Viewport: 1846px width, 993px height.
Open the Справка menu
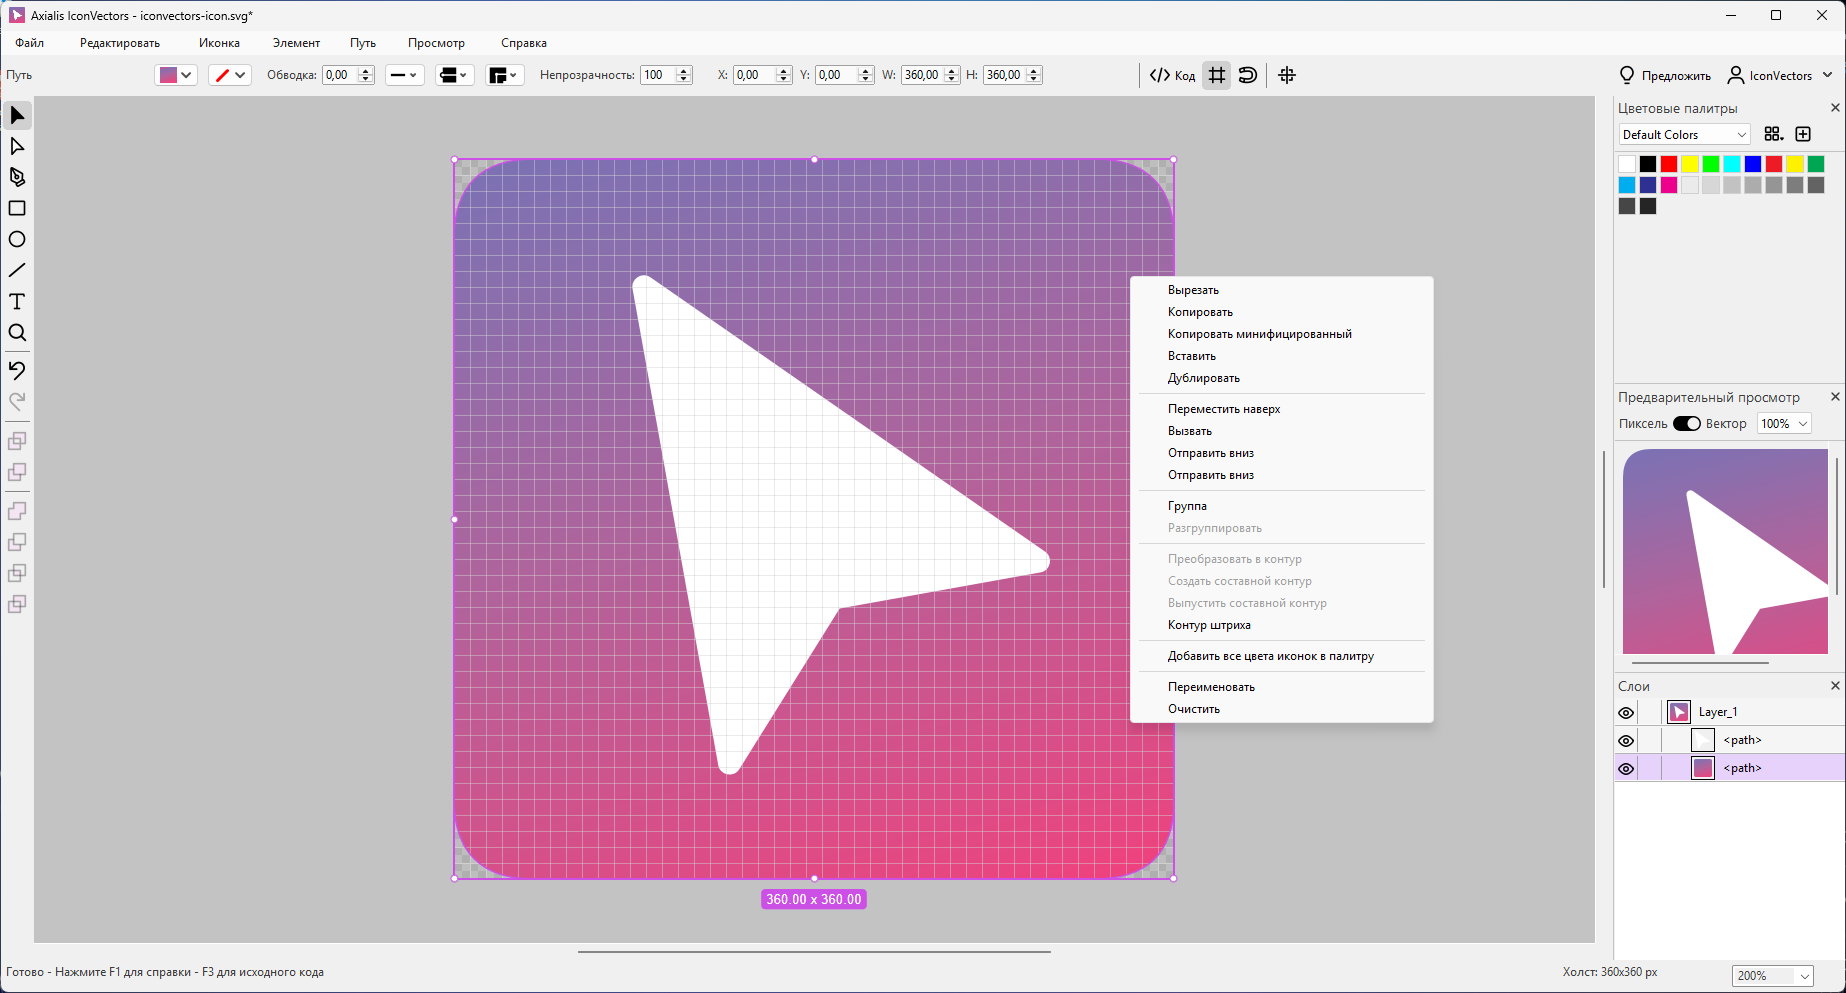click(x=524, y=43)
